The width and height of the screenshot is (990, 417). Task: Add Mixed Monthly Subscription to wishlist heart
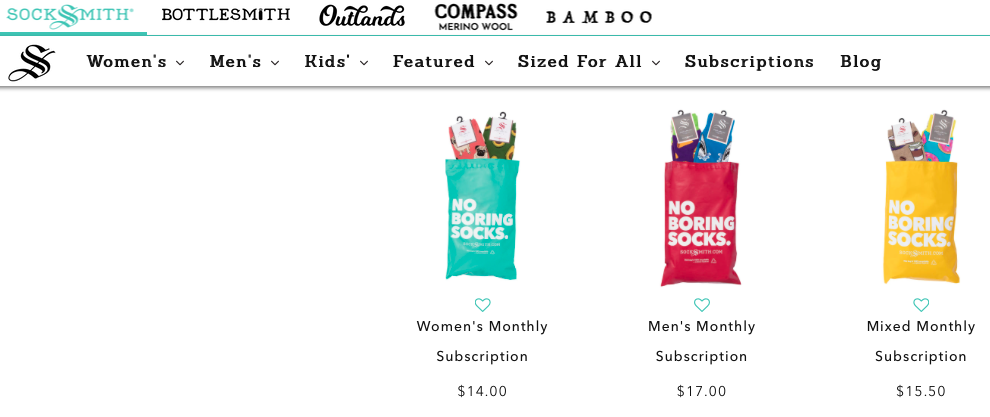921,305
